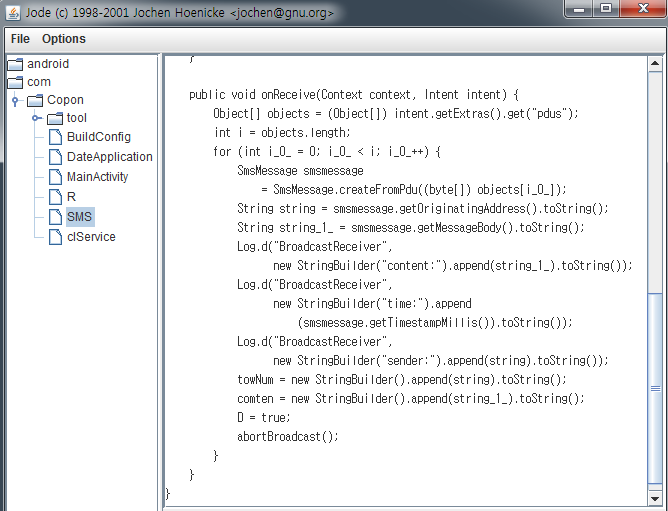Click the vertical scrollbar up arrow

coord(655,62)
